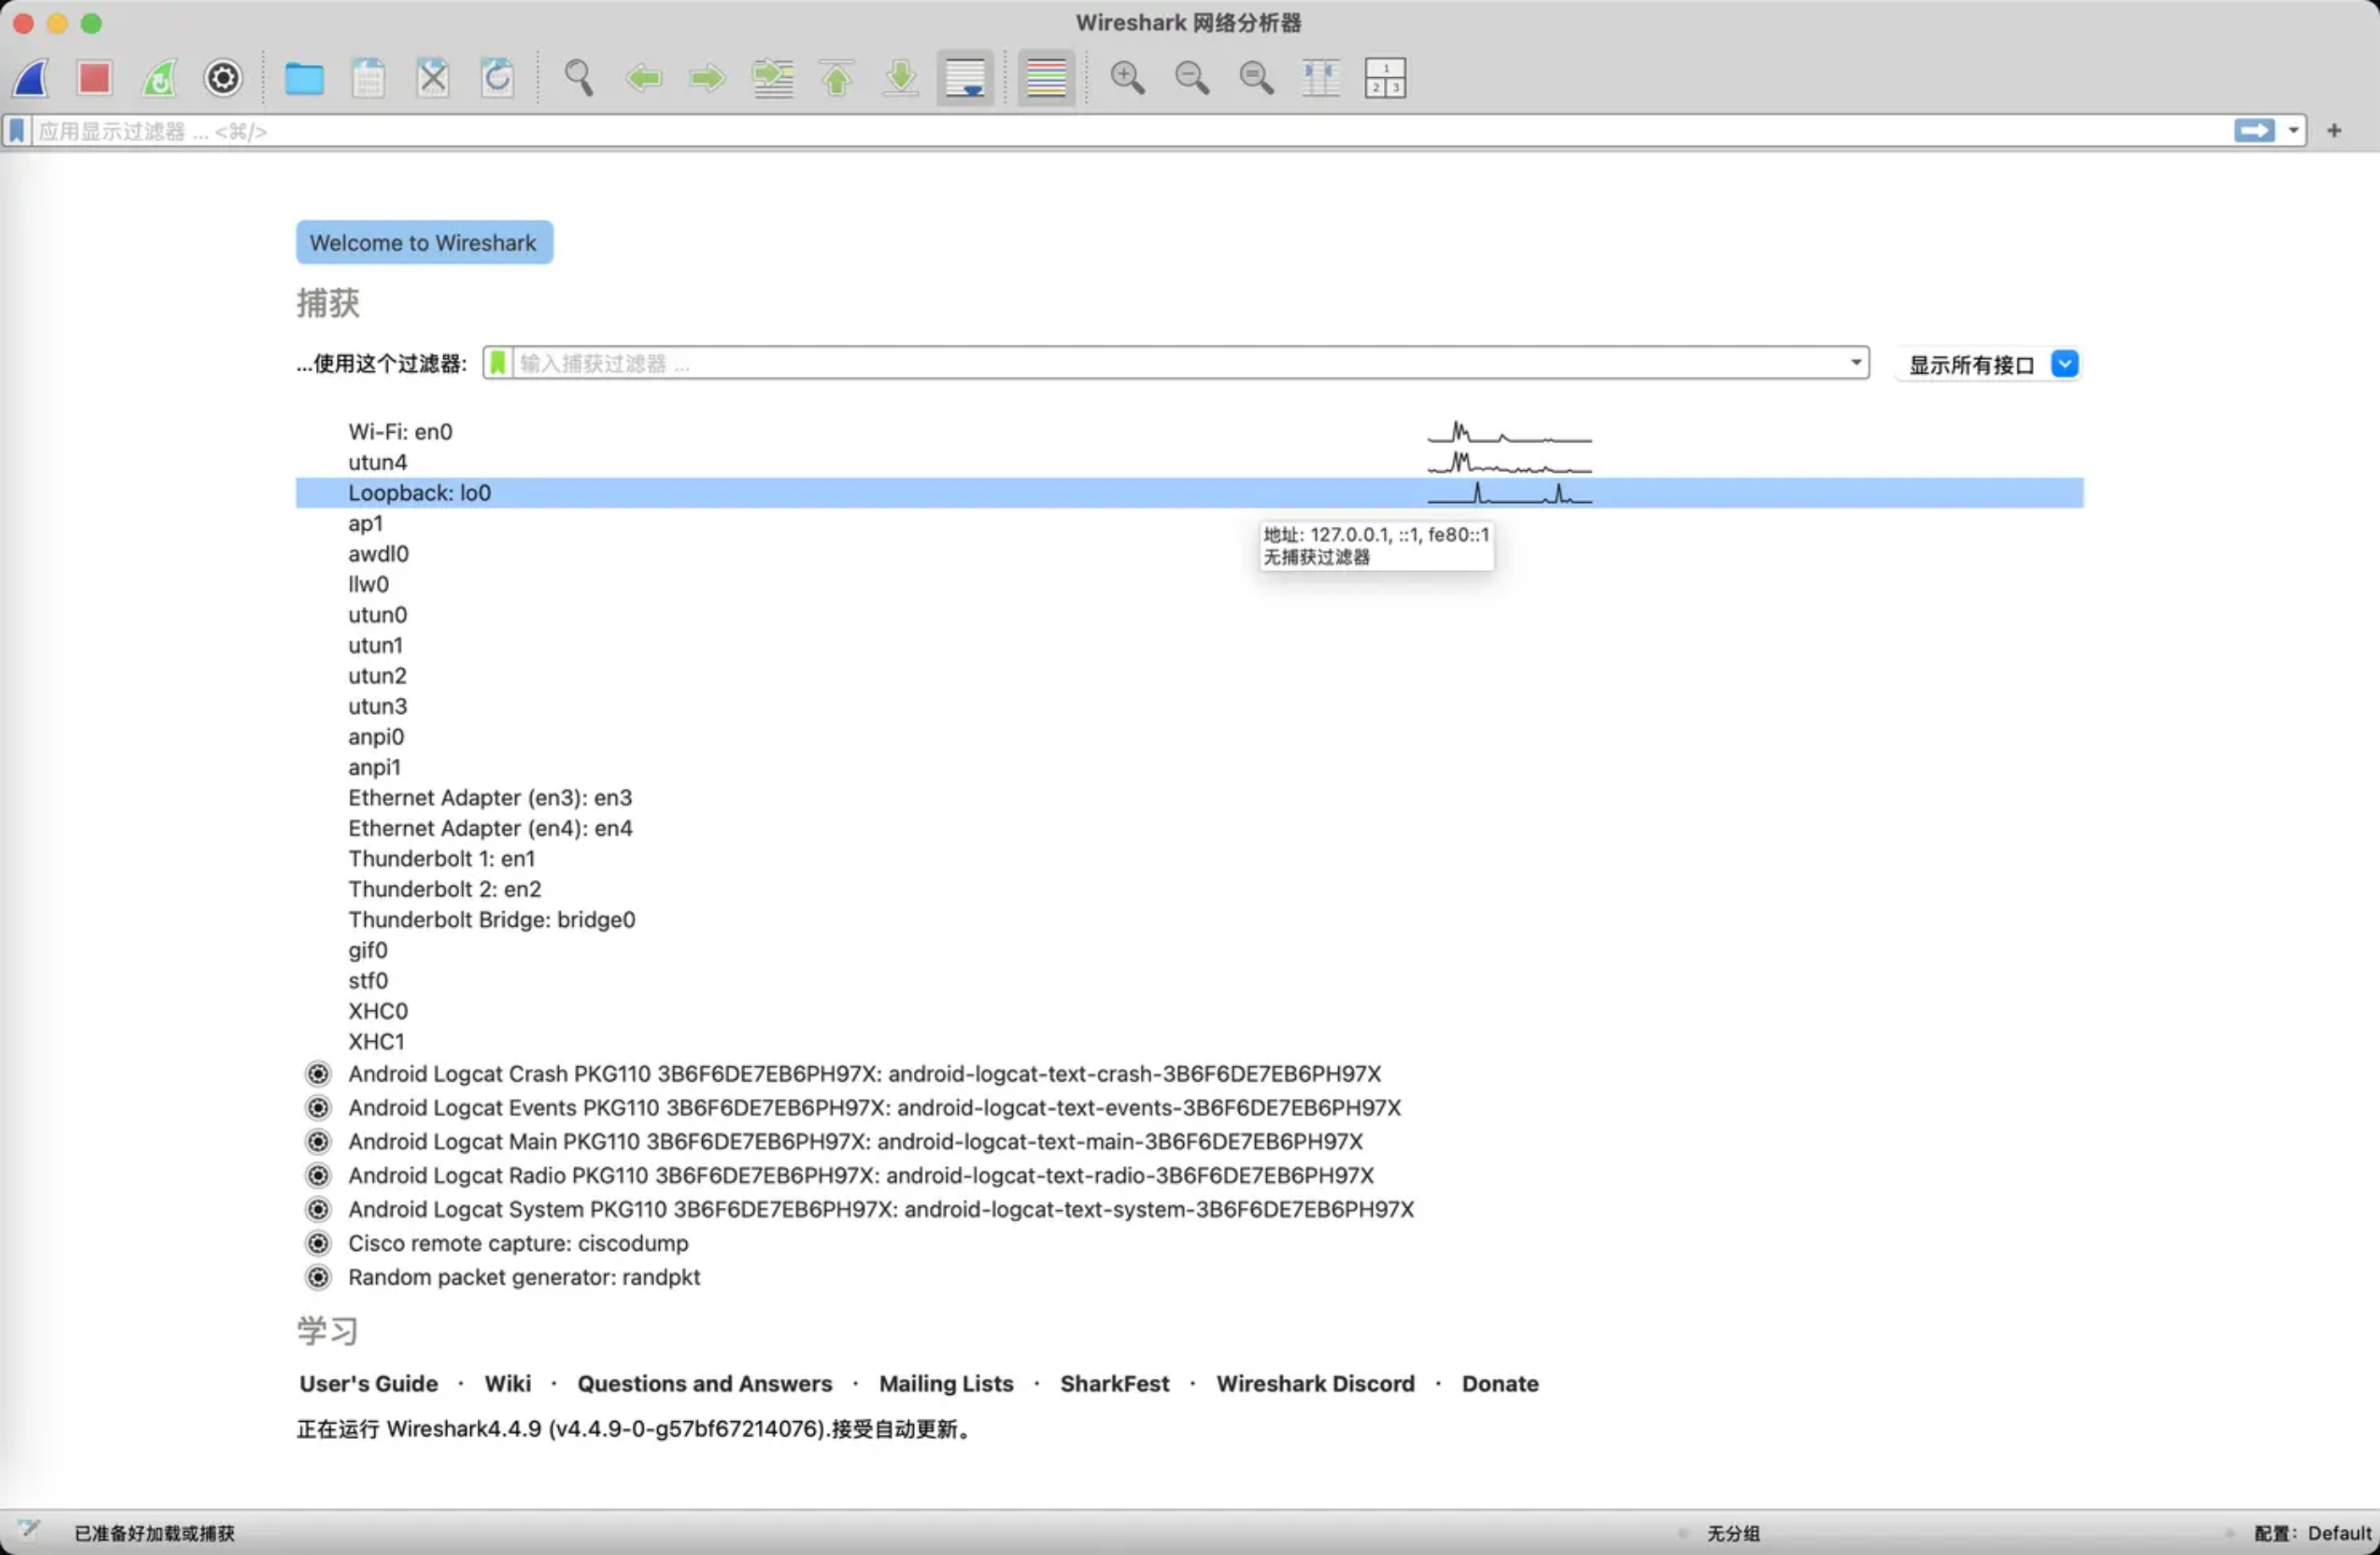Zoom in main window text
Viewport: 2380px width, 1555px height.
point(1127,78)
